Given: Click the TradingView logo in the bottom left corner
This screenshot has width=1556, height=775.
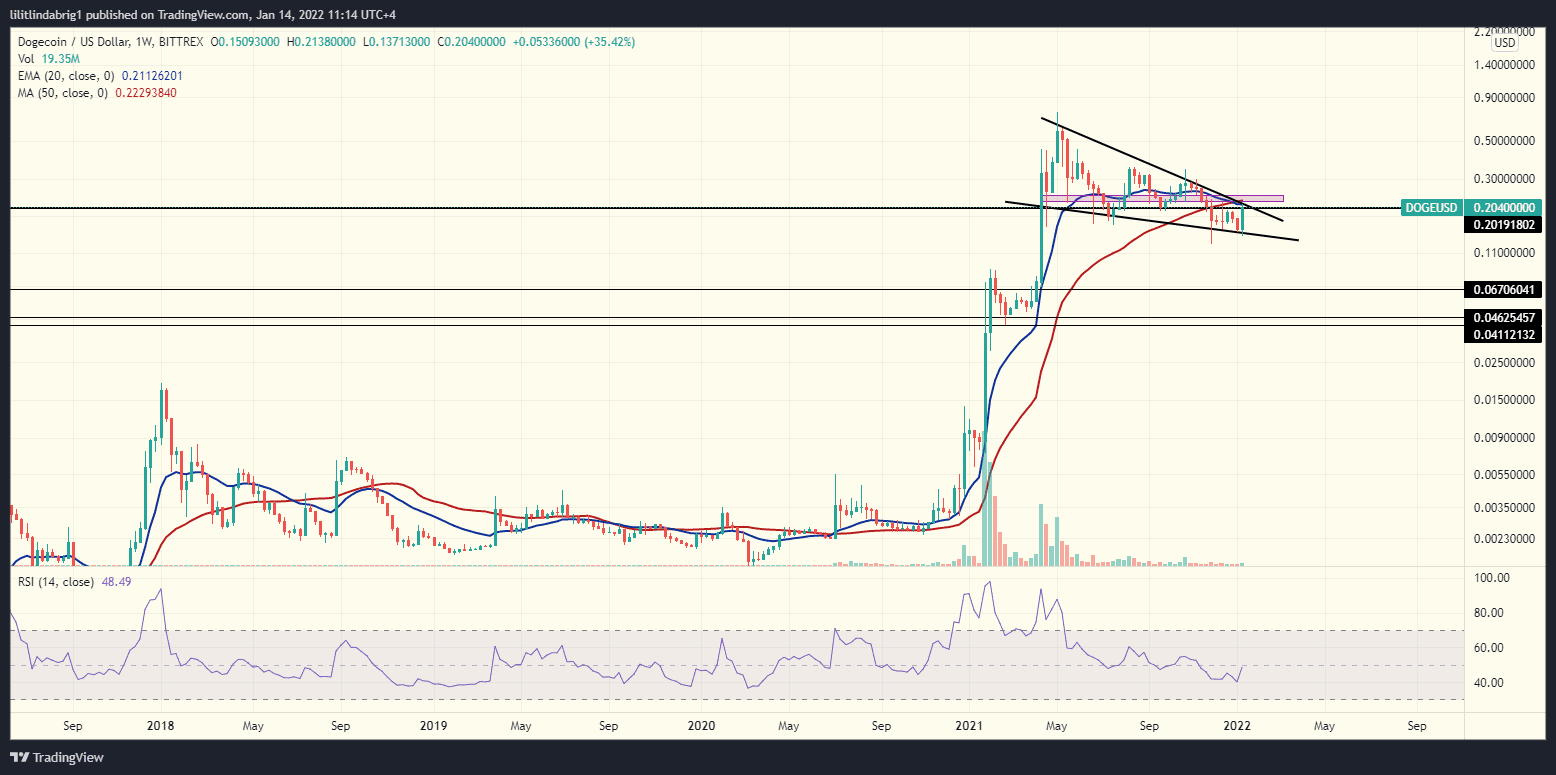Looking at the screenshot, I should [17, 758].
